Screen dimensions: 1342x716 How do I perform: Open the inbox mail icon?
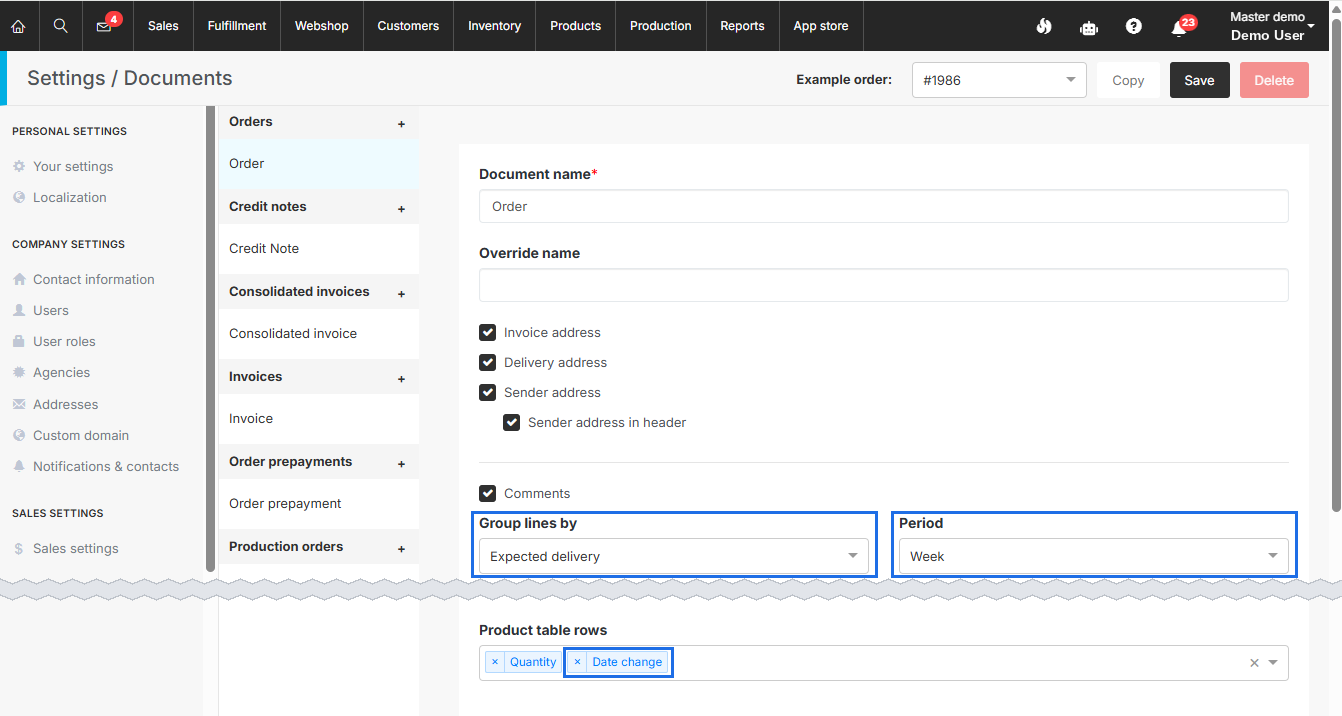click(104, 27)
